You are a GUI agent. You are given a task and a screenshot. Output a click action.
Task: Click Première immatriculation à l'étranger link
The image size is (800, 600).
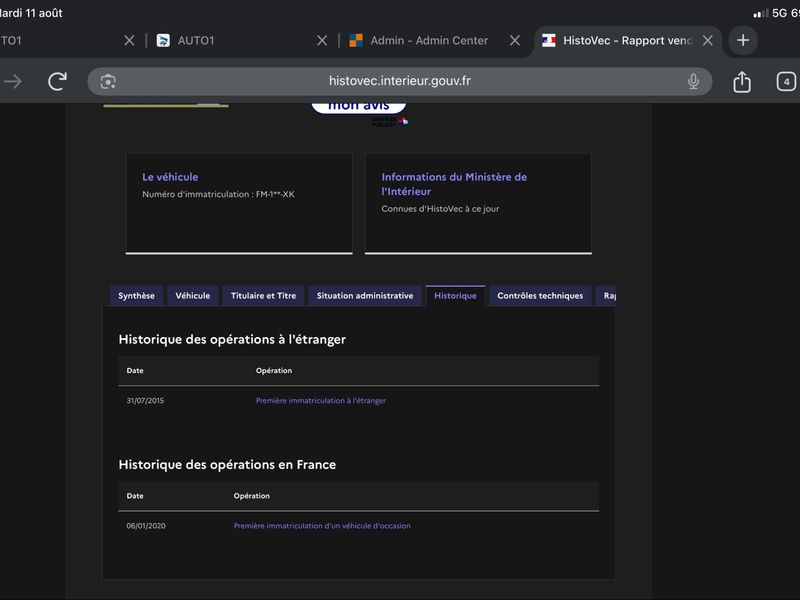pyautogui.click(x=320, y=401)
